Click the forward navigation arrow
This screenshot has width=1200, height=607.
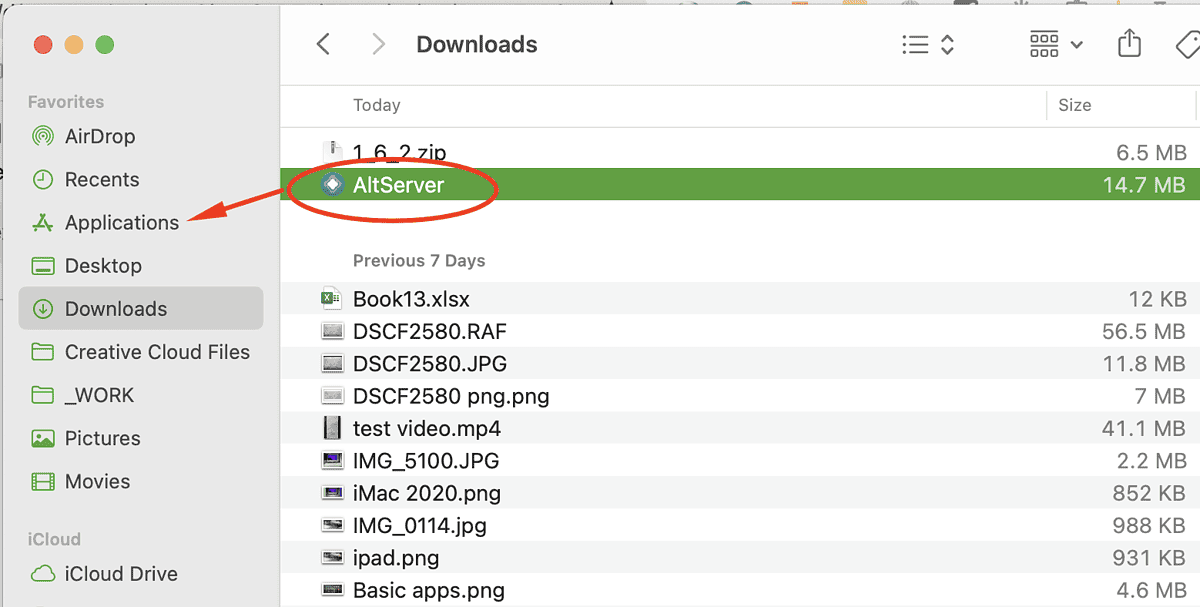[377, 44]
